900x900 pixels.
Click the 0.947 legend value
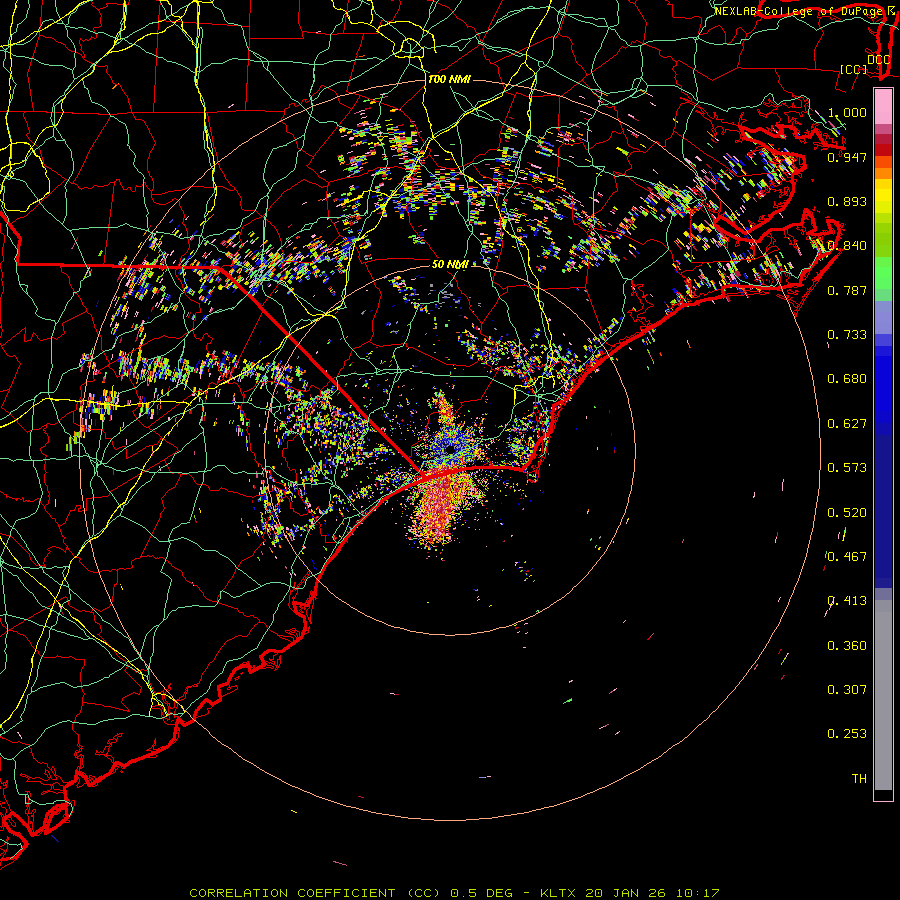click(847, 157)
